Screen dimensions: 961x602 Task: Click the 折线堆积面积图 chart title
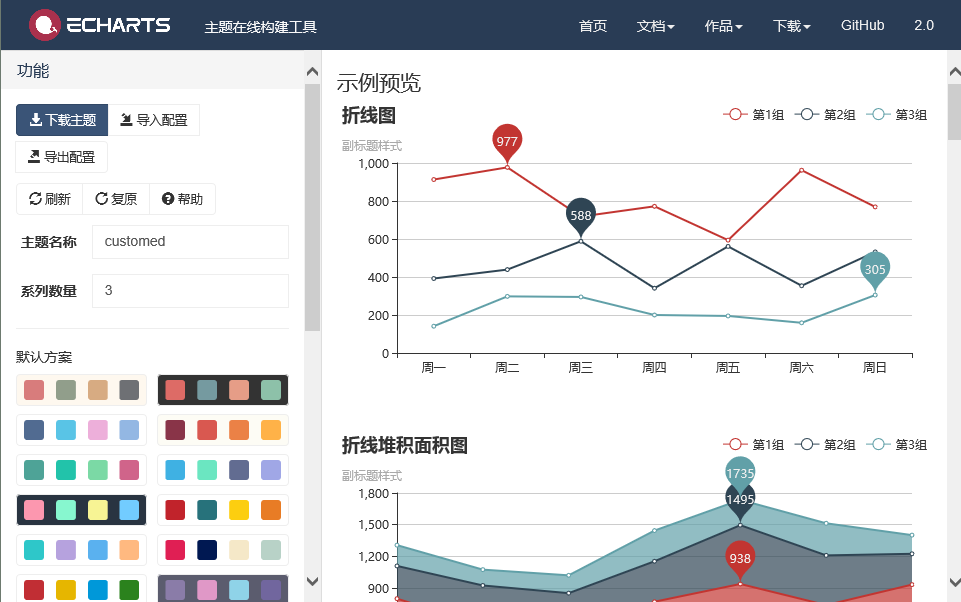pyautogui.click(x=405, y=445)
